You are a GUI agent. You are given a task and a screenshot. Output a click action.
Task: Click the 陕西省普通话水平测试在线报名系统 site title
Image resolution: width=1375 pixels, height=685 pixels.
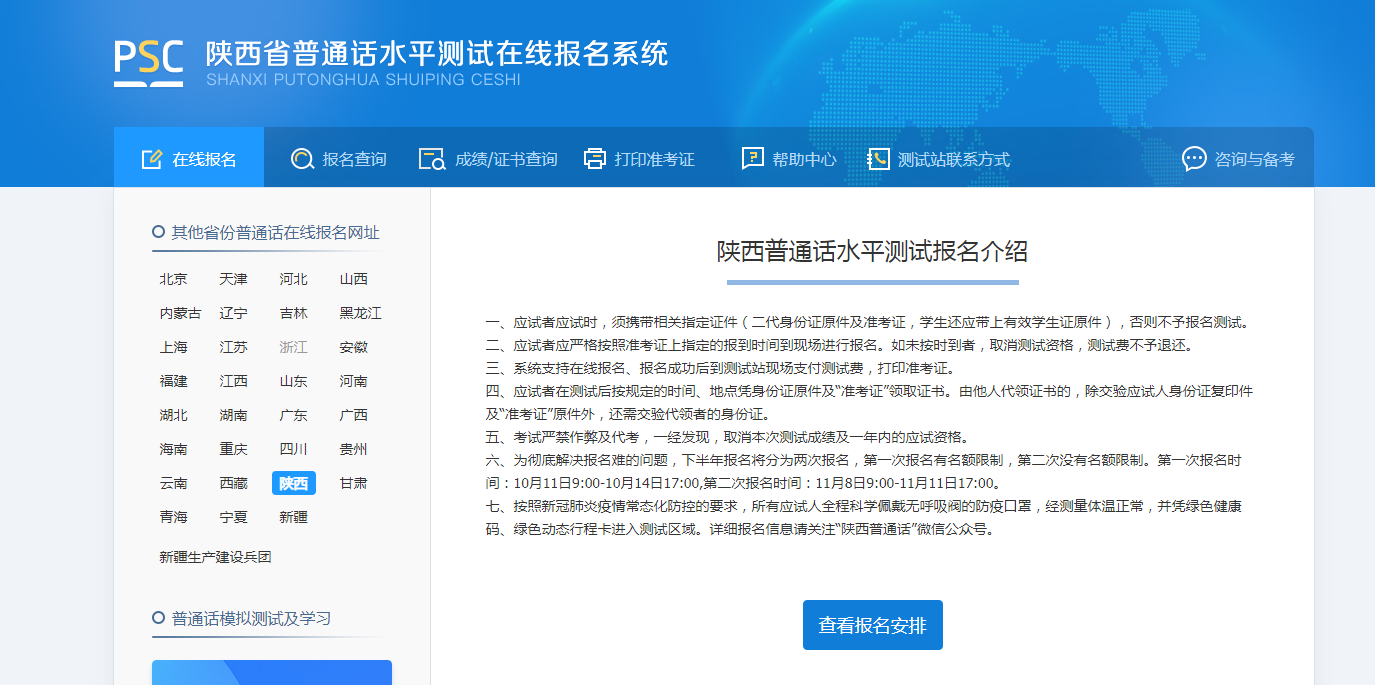[x=436, y=53]
